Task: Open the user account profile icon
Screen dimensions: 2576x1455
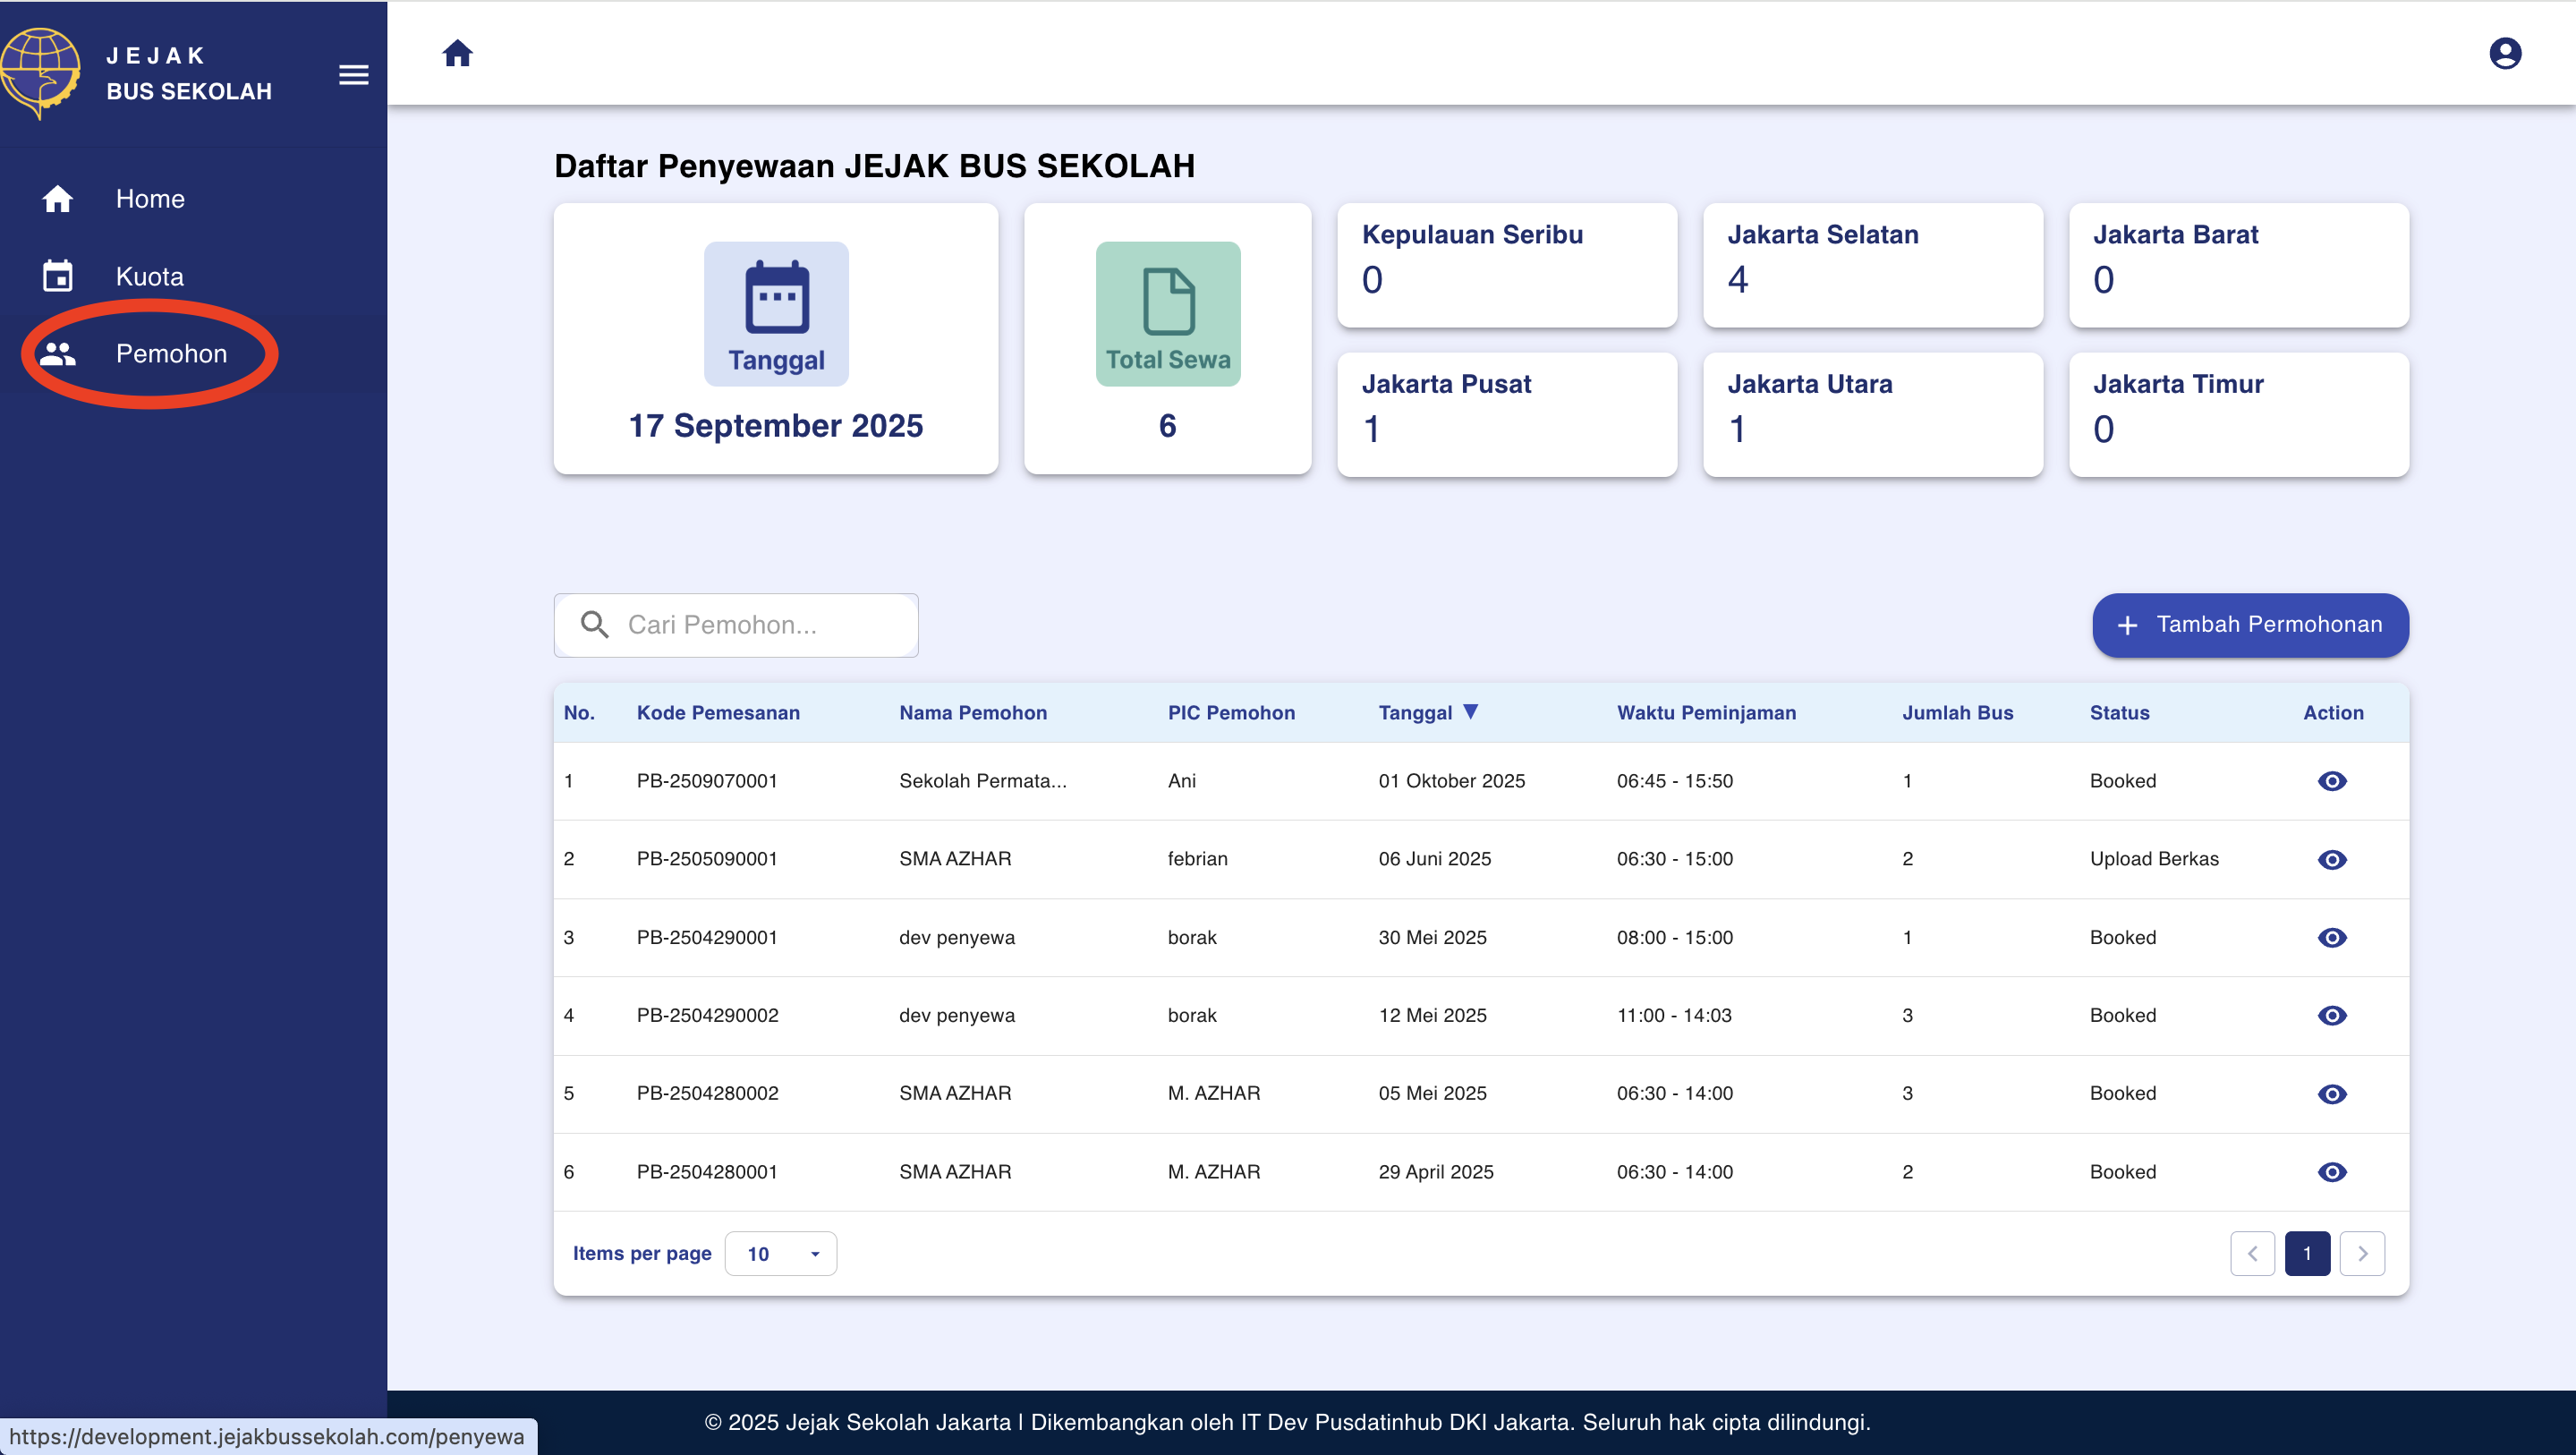Action: coord(2504,53)
